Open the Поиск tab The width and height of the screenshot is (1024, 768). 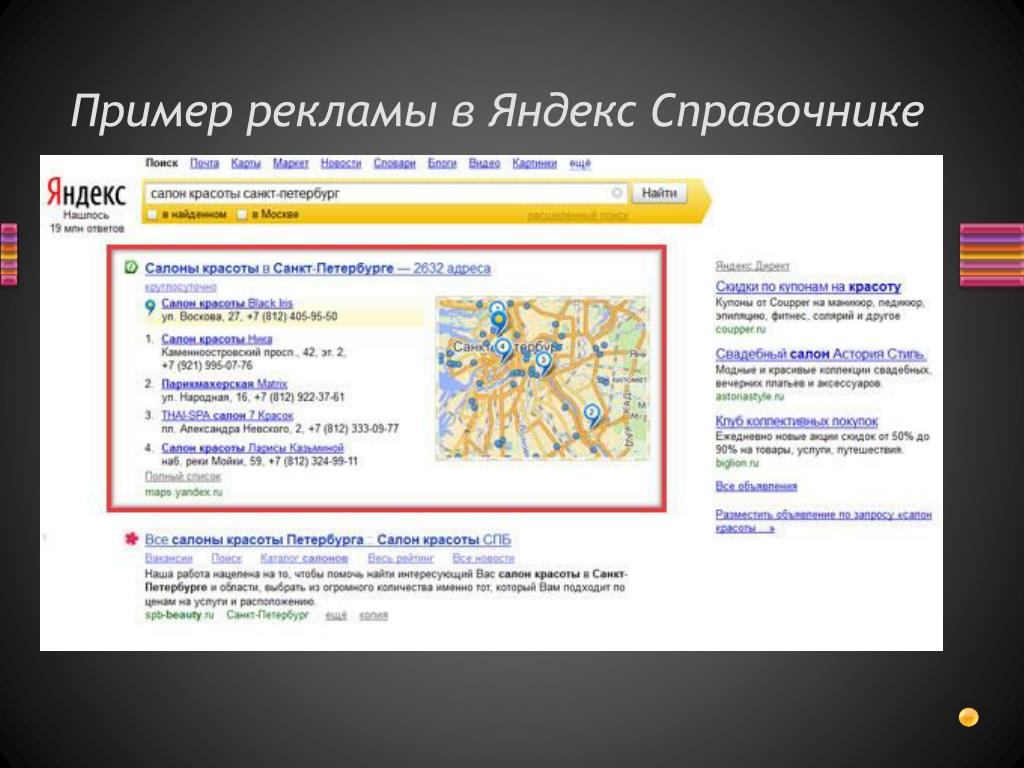pos(161,163)
